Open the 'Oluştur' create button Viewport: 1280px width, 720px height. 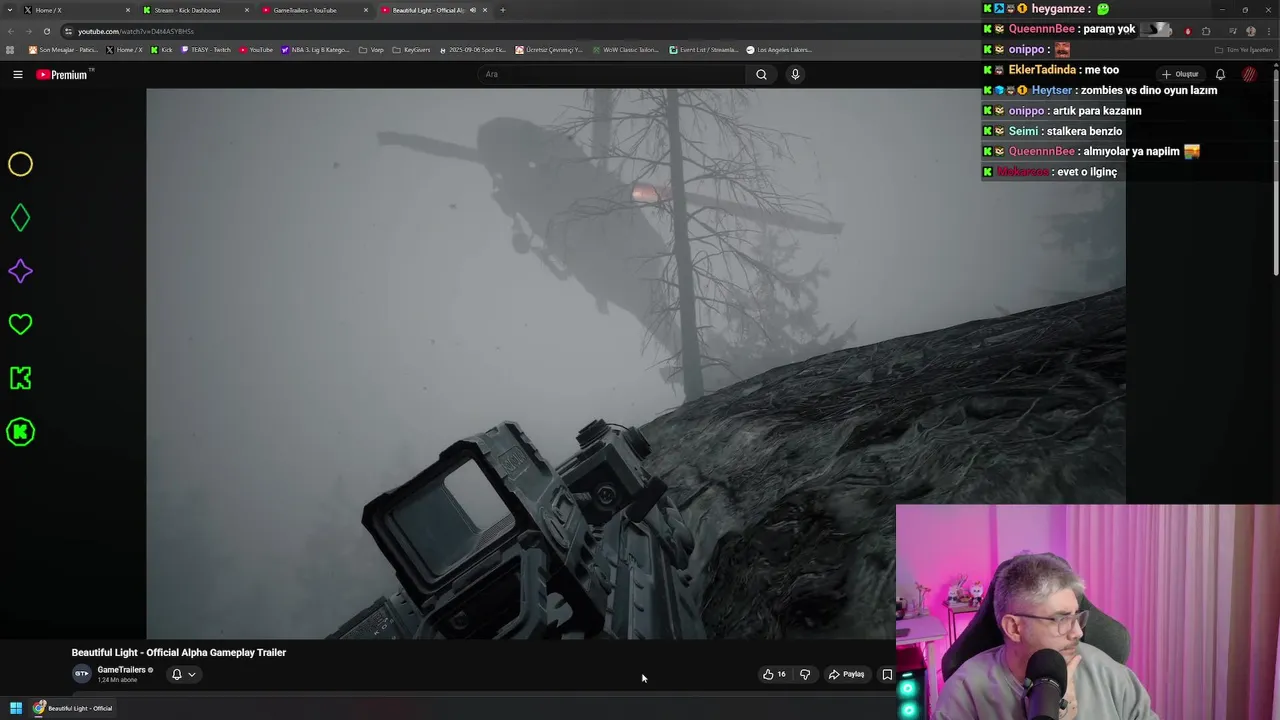click(x=1180, y=74)
